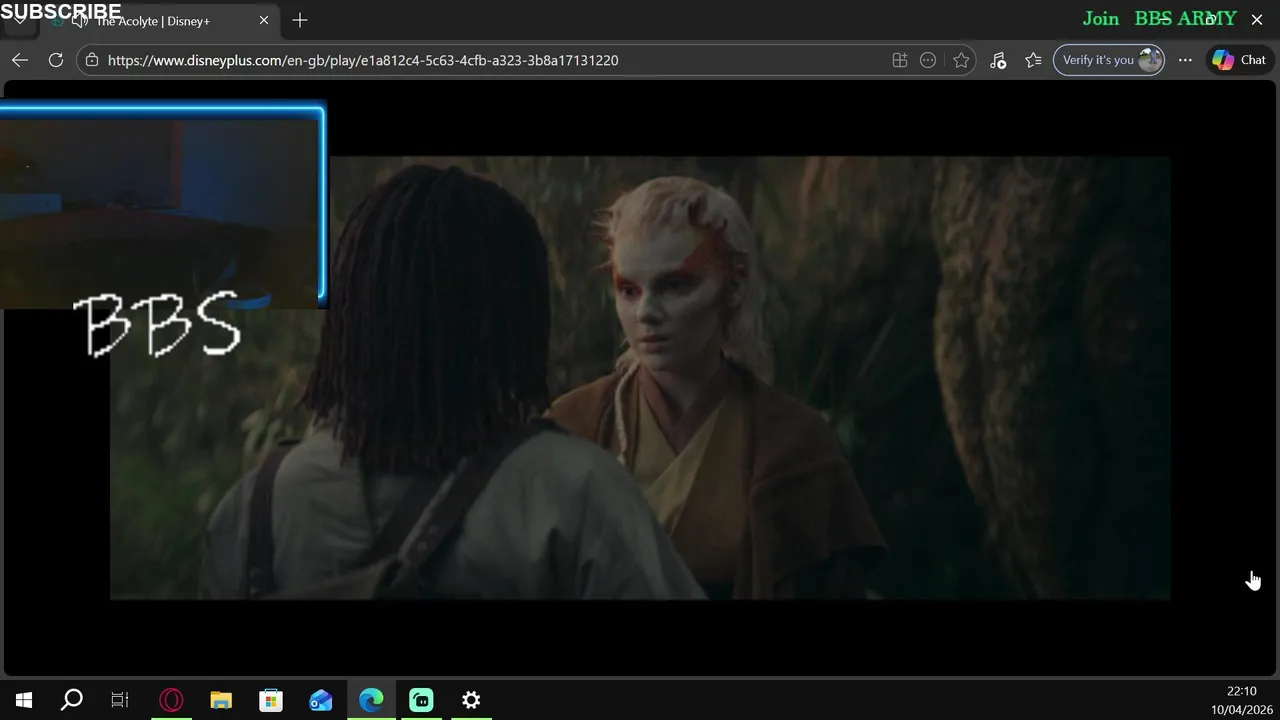Open Outlook from the taskbar
The height and width of the screenshot is (720, 1280).
pos(321,700)
